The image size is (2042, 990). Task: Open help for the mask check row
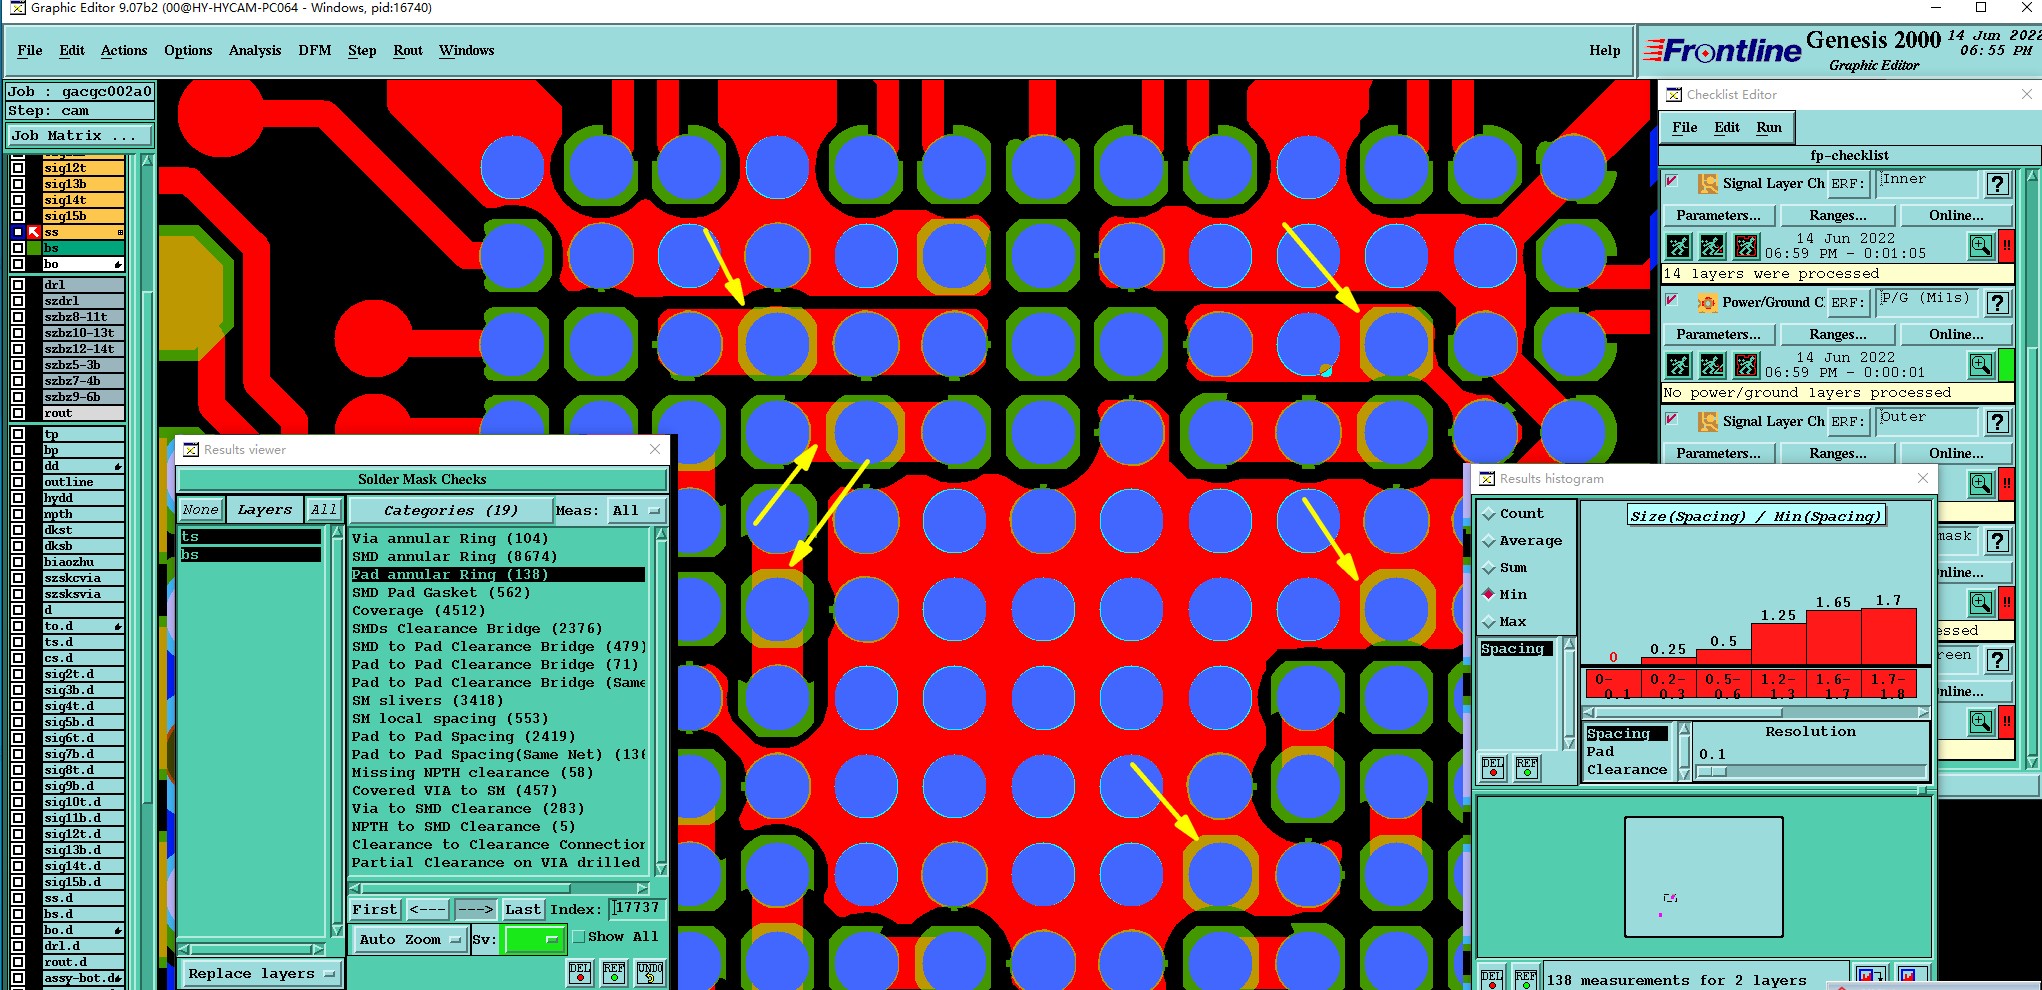(1998, 541)
